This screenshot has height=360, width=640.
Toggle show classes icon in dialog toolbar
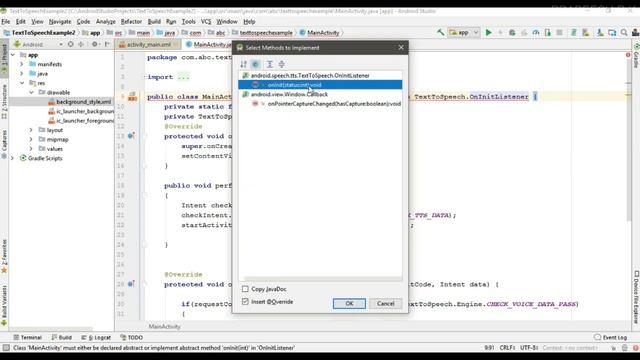pyautogui.click(x=256, y=64)
